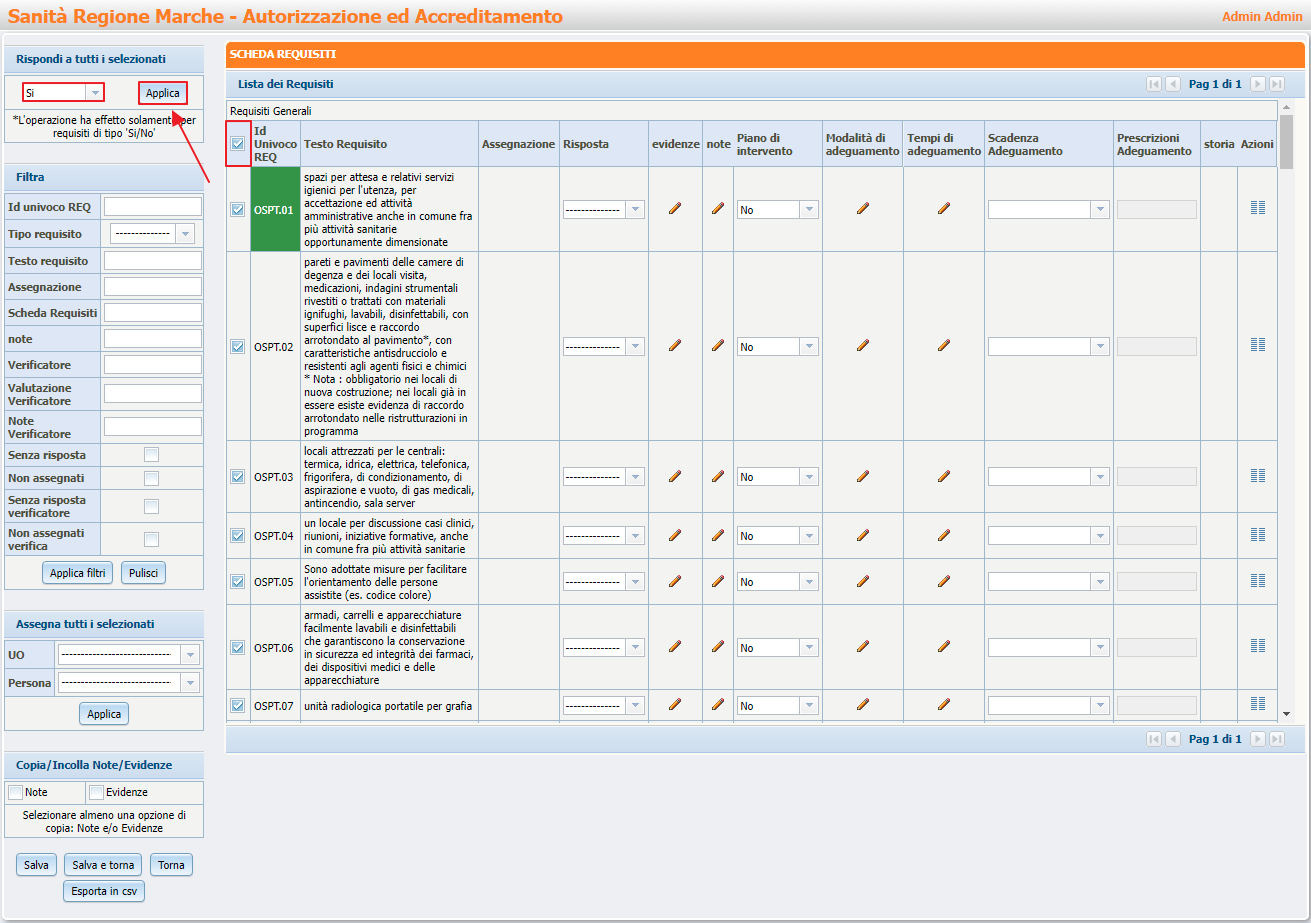Uncheck the OSPT.01 row checkbox
Viewport: 1311px width, 923px height.
[x=238, y=210]
